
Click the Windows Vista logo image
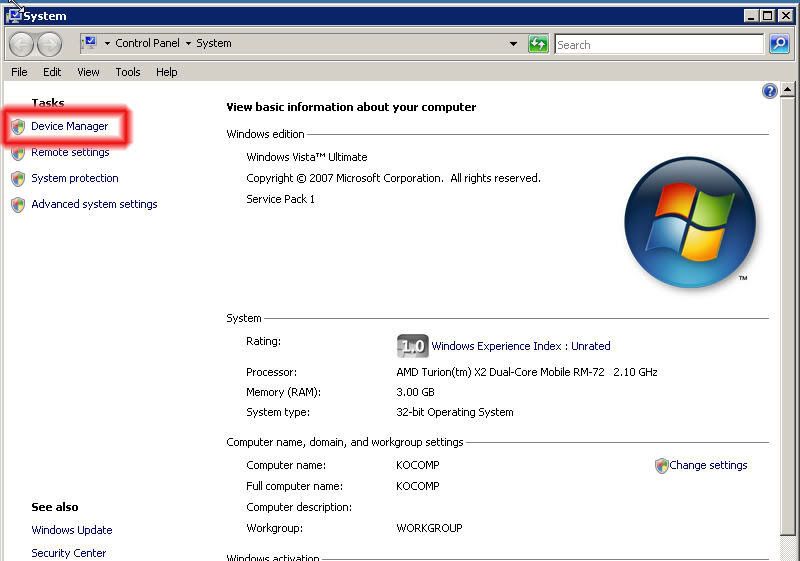point(690,222)
